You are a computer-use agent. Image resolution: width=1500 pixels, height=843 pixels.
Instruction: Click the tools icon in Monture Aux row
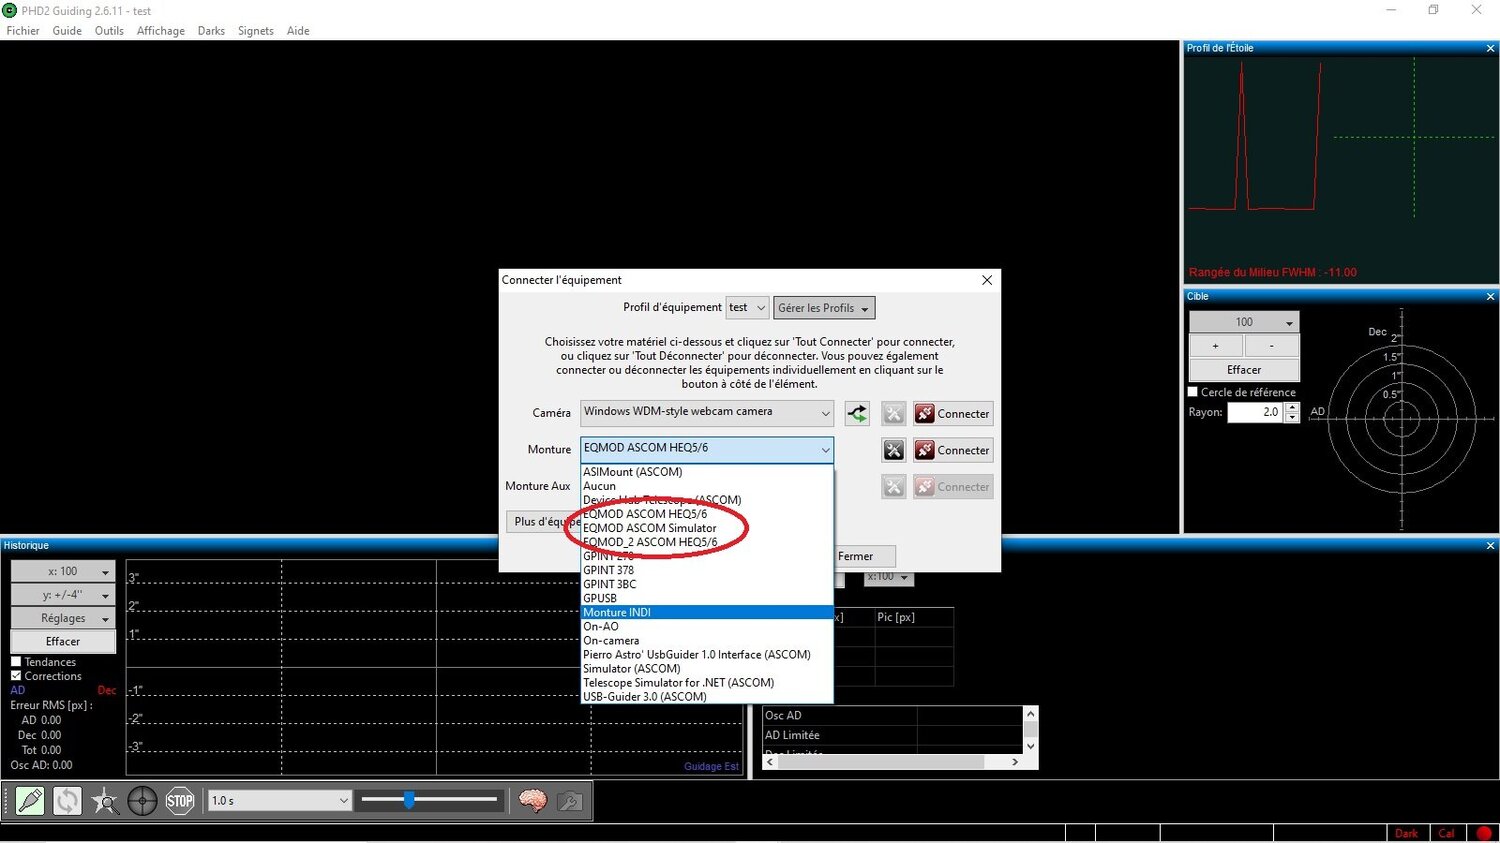click(894, 487)
